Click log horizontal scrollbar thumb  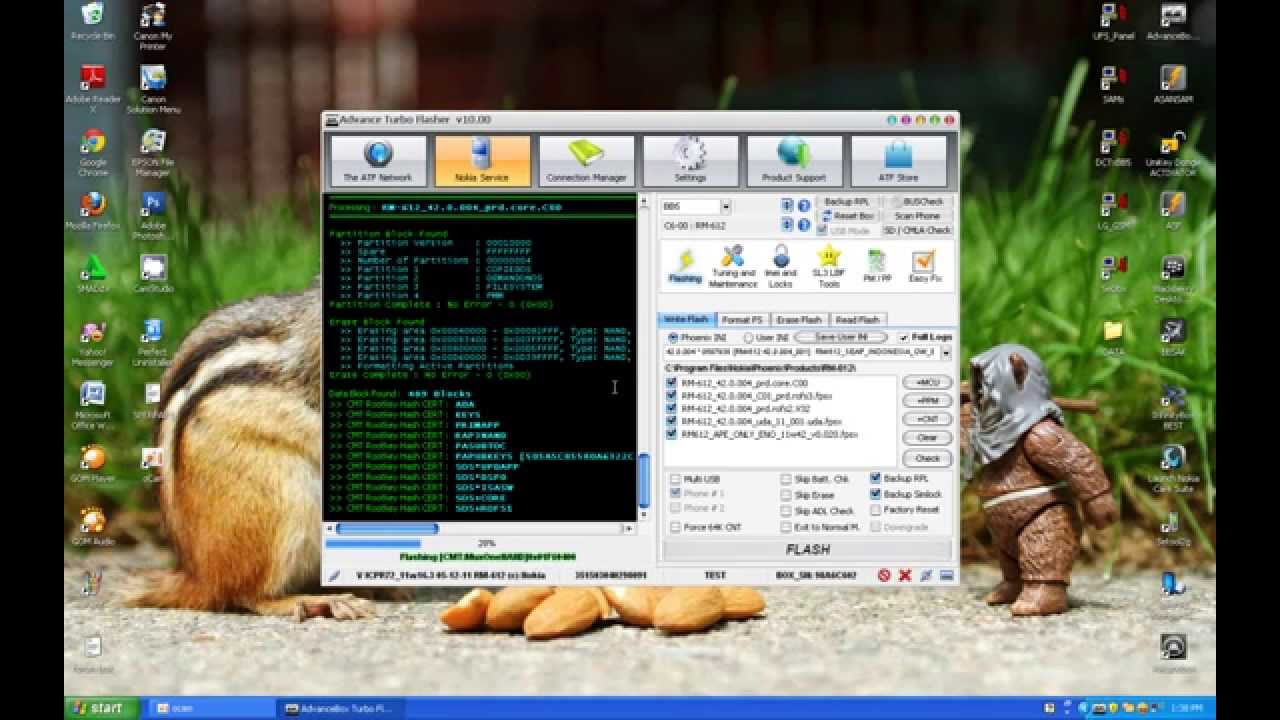click(387, 528)
